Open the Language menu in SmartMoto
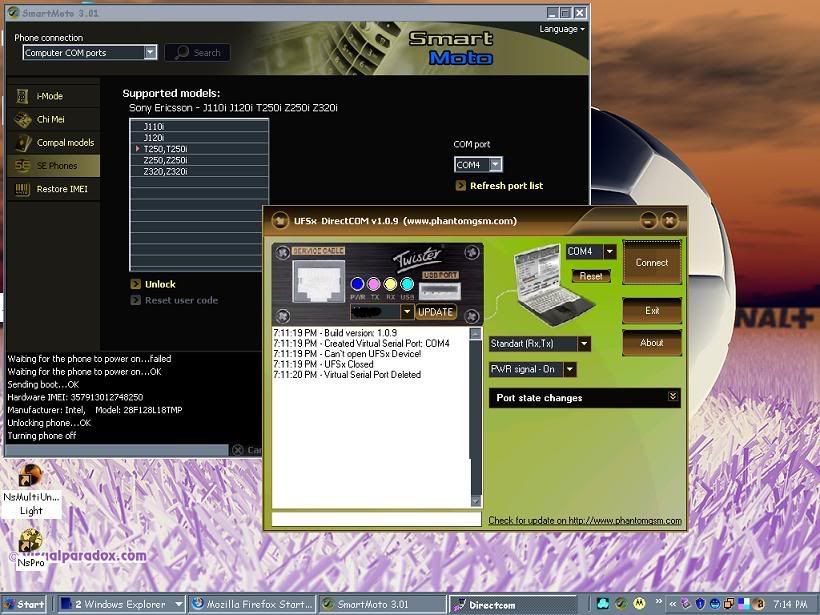This screenshot has width=820, height=615. tap(562, 29)
